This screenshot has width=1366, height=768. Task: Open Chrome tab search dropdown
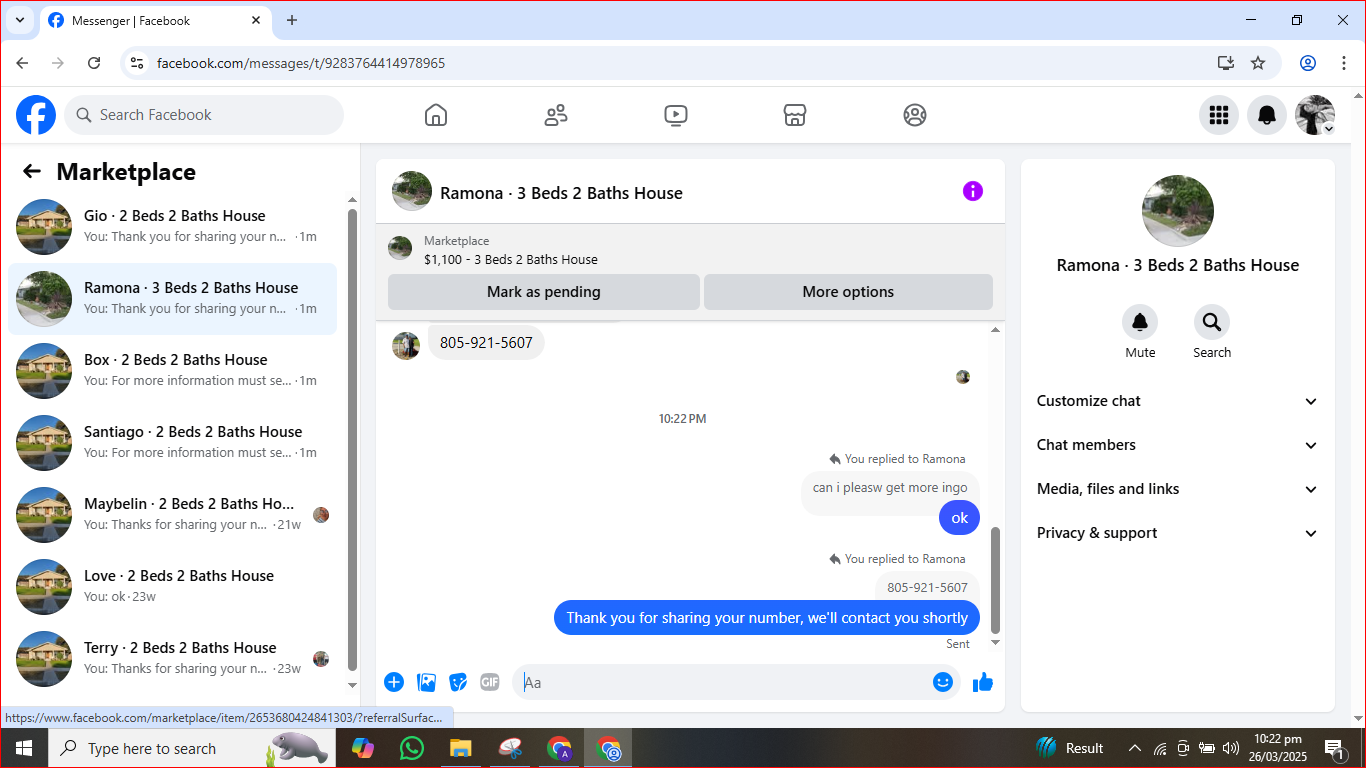pyautogui.click(x=19, y=20)
